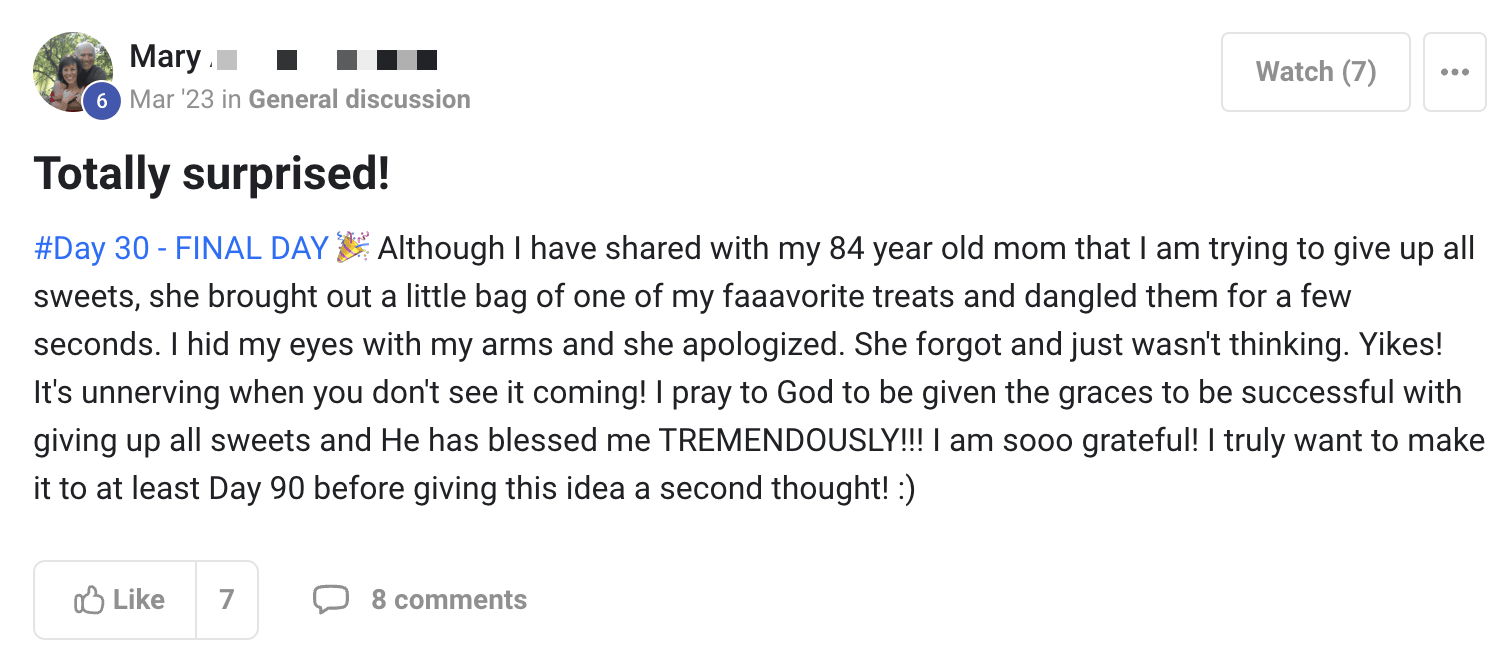
Task: Open the three-dot more options menu
Action: click(x=1454, y=72)
